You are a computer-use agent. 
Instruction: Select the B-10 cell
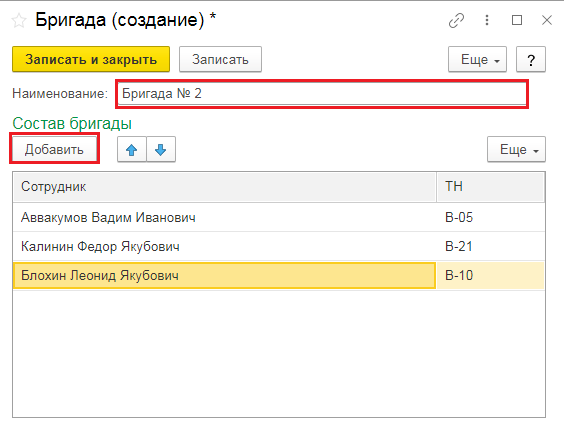491,276
